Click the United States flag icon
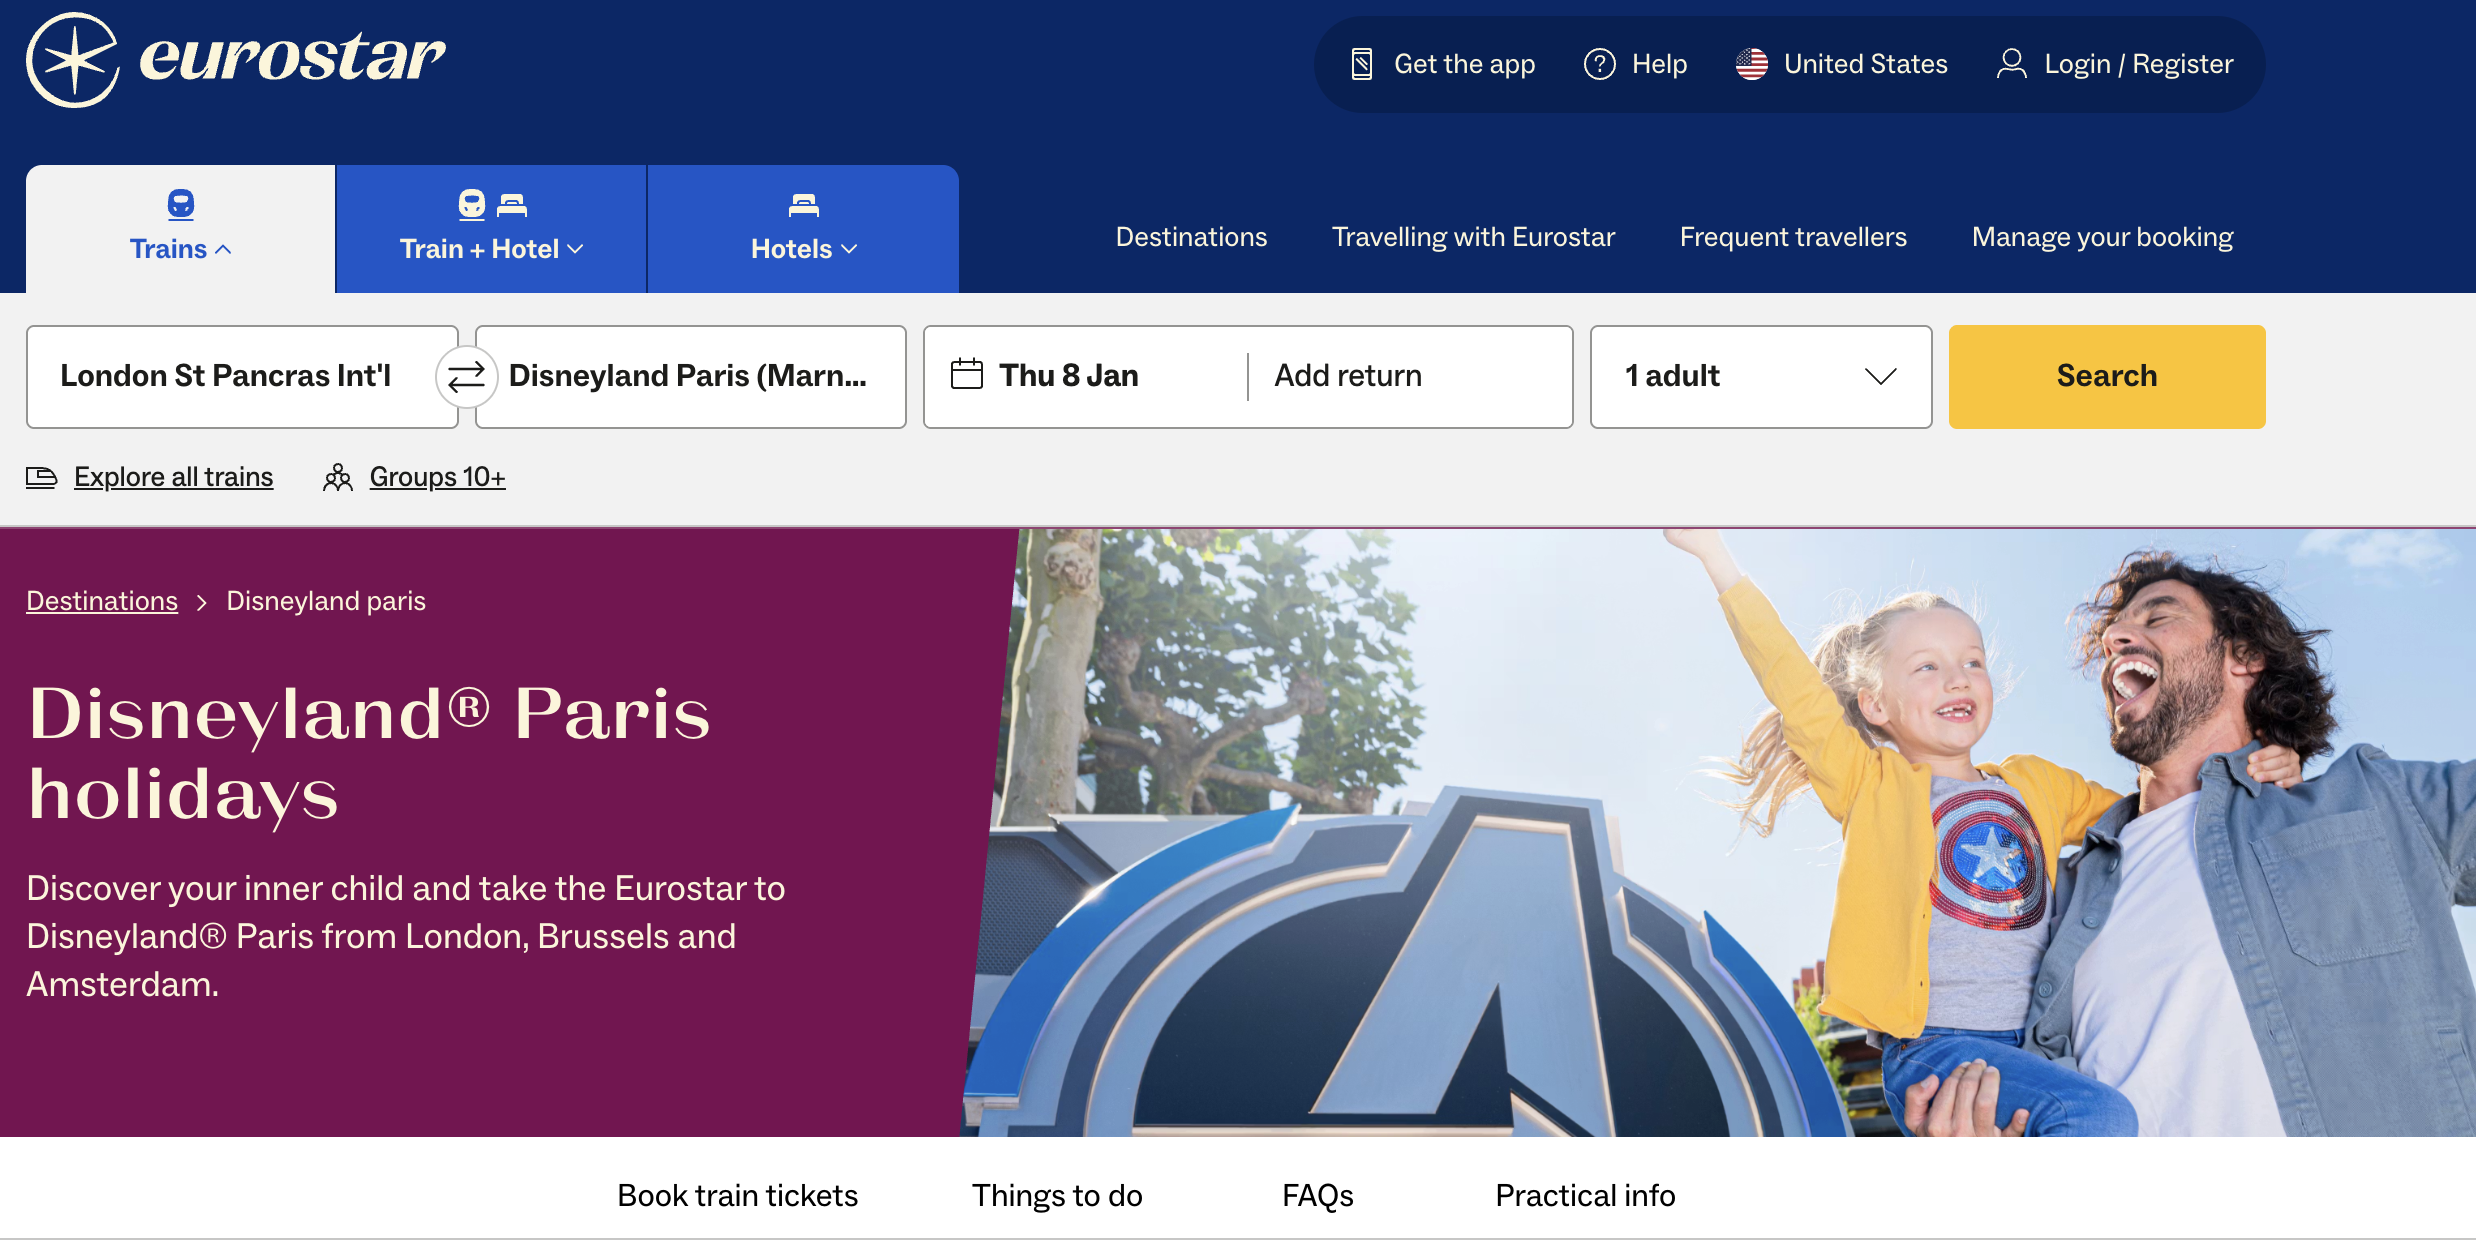The height and width of the screenshot is (1246, 2476). (1752, 62)
